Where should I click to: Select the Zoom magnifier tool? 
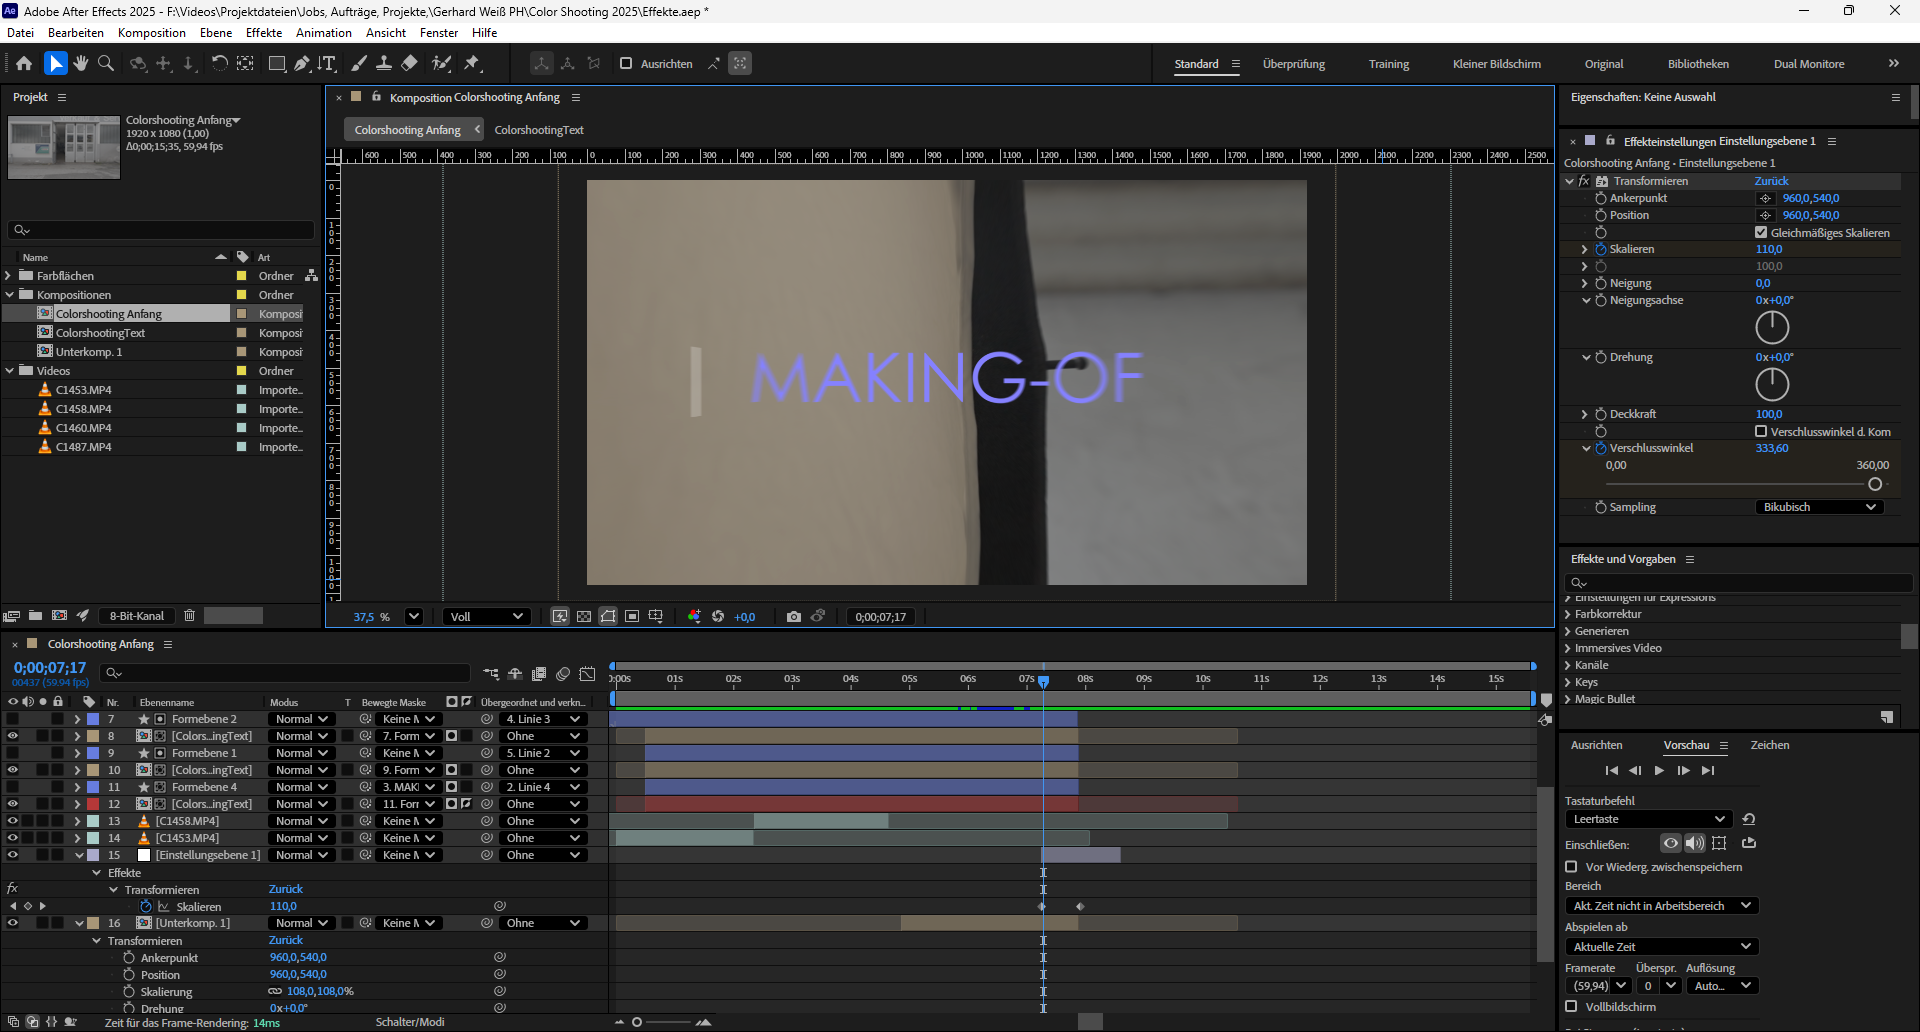pos(106,63)
